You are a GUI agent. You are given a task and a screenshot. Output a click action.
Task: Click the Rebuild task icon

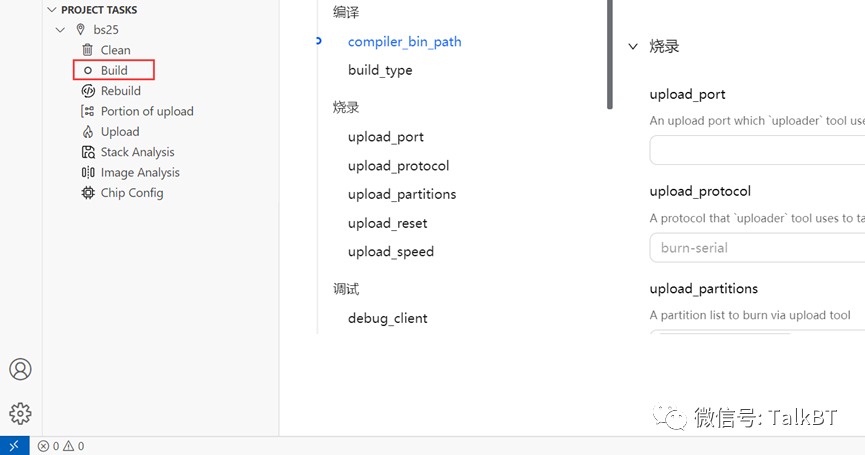tap(88, 91)
